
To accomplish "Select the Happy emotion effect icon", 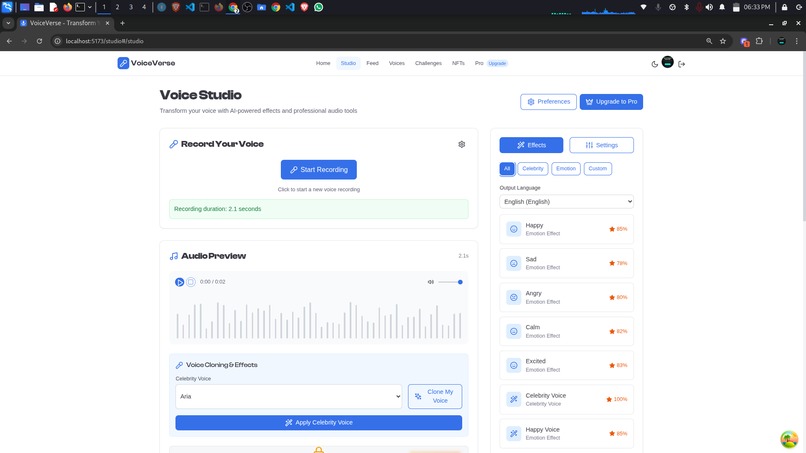I will pos(514,229).
